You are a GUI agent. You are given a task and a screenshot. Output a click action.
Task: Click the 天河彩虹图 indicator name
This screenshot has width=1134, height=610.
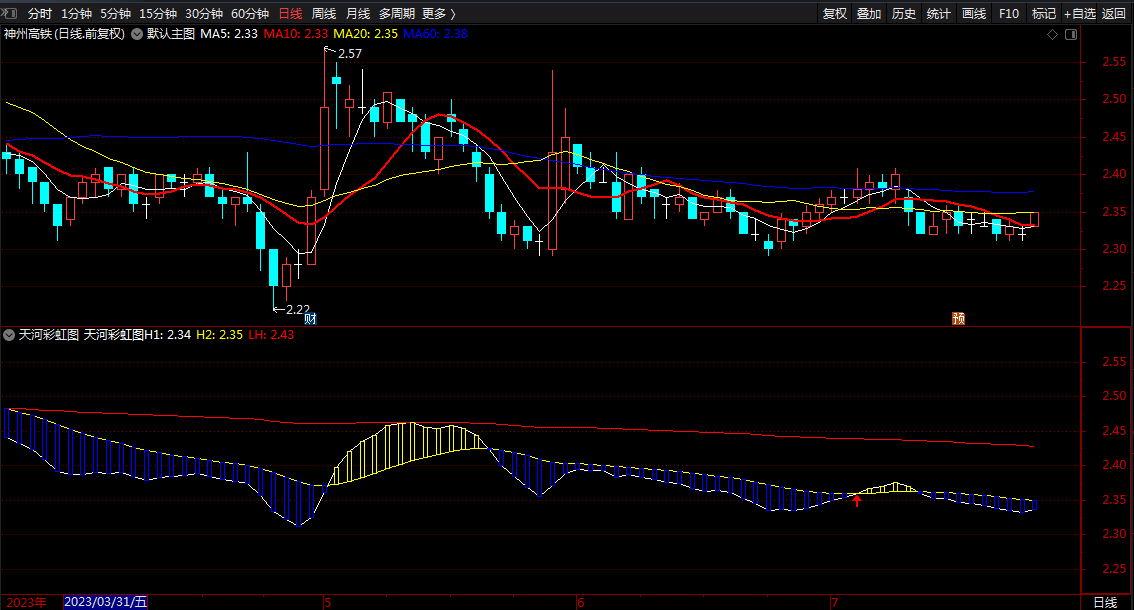tap(48, 335)
